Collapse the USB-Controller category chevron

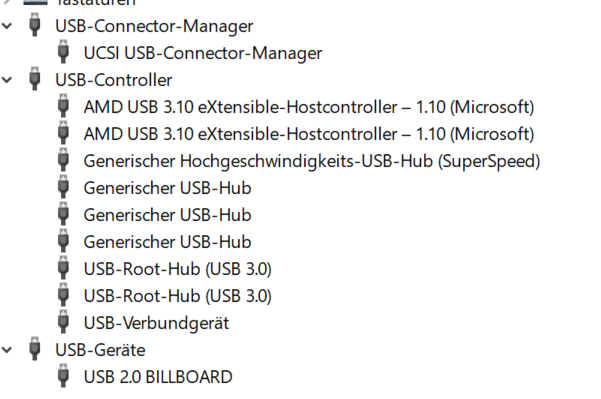click(7, 80)
